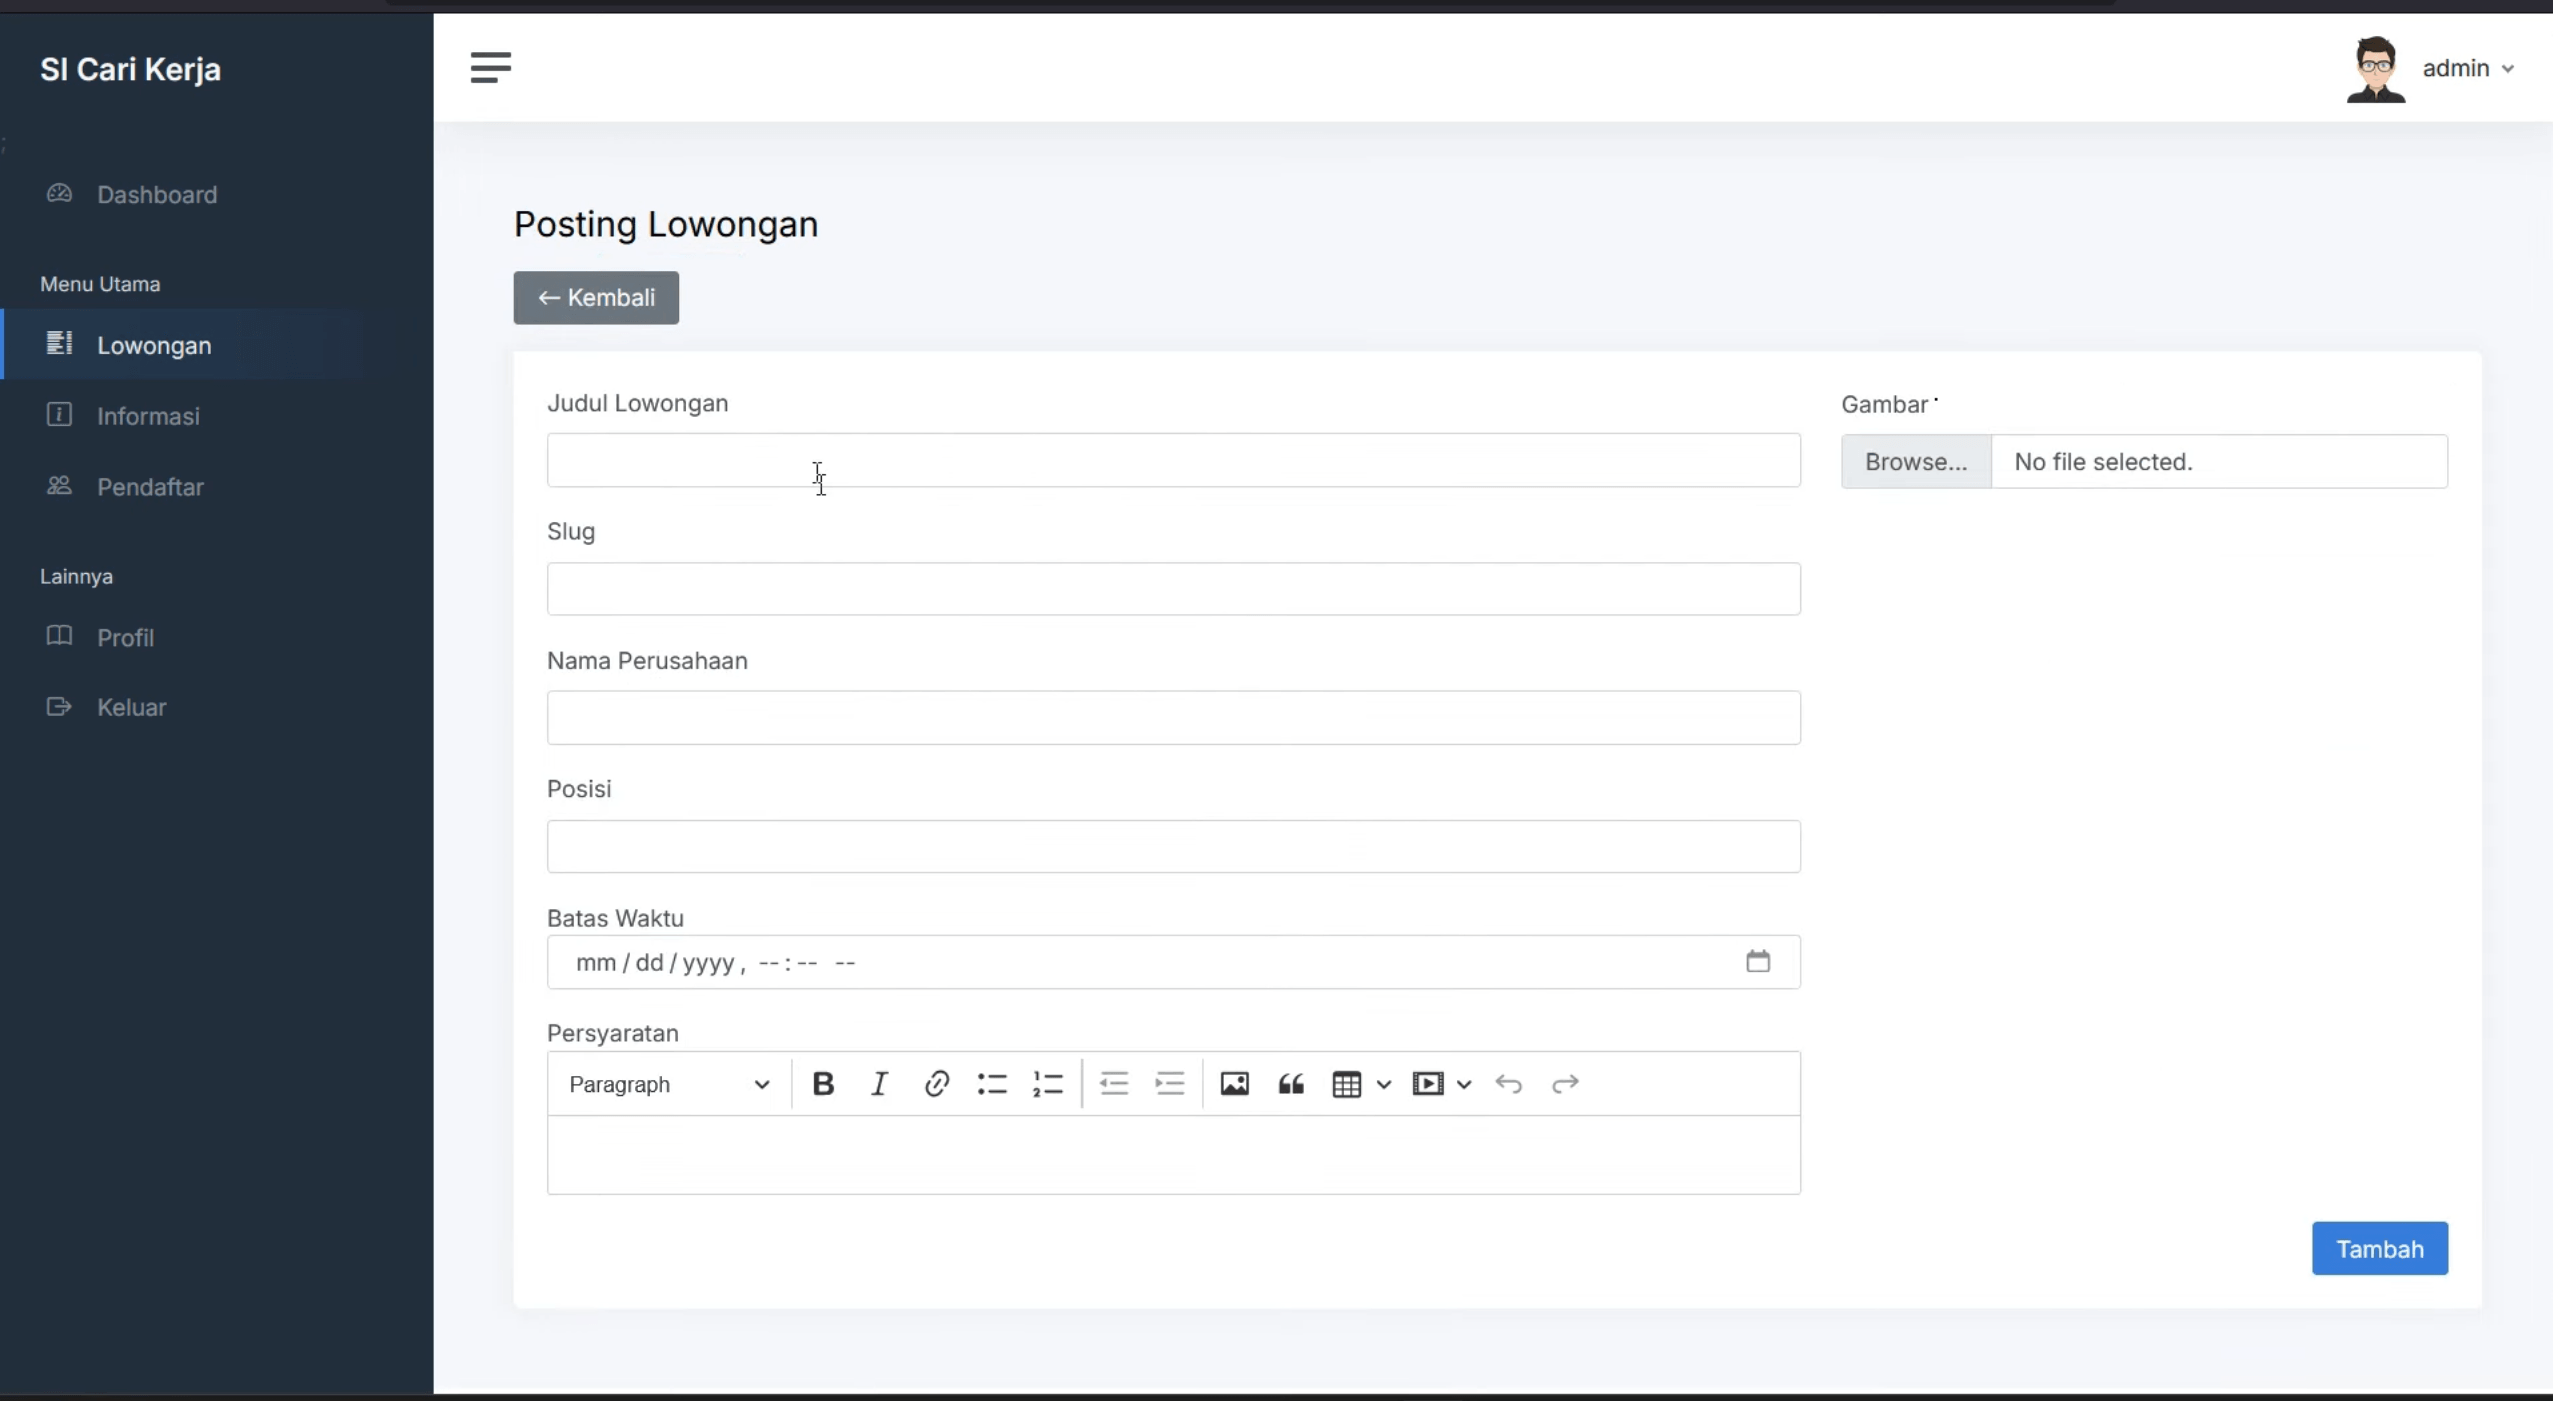2553x1401 pixels.
Task: Select Lowongan in the sidebar menu
Action: tap(154, 345)
